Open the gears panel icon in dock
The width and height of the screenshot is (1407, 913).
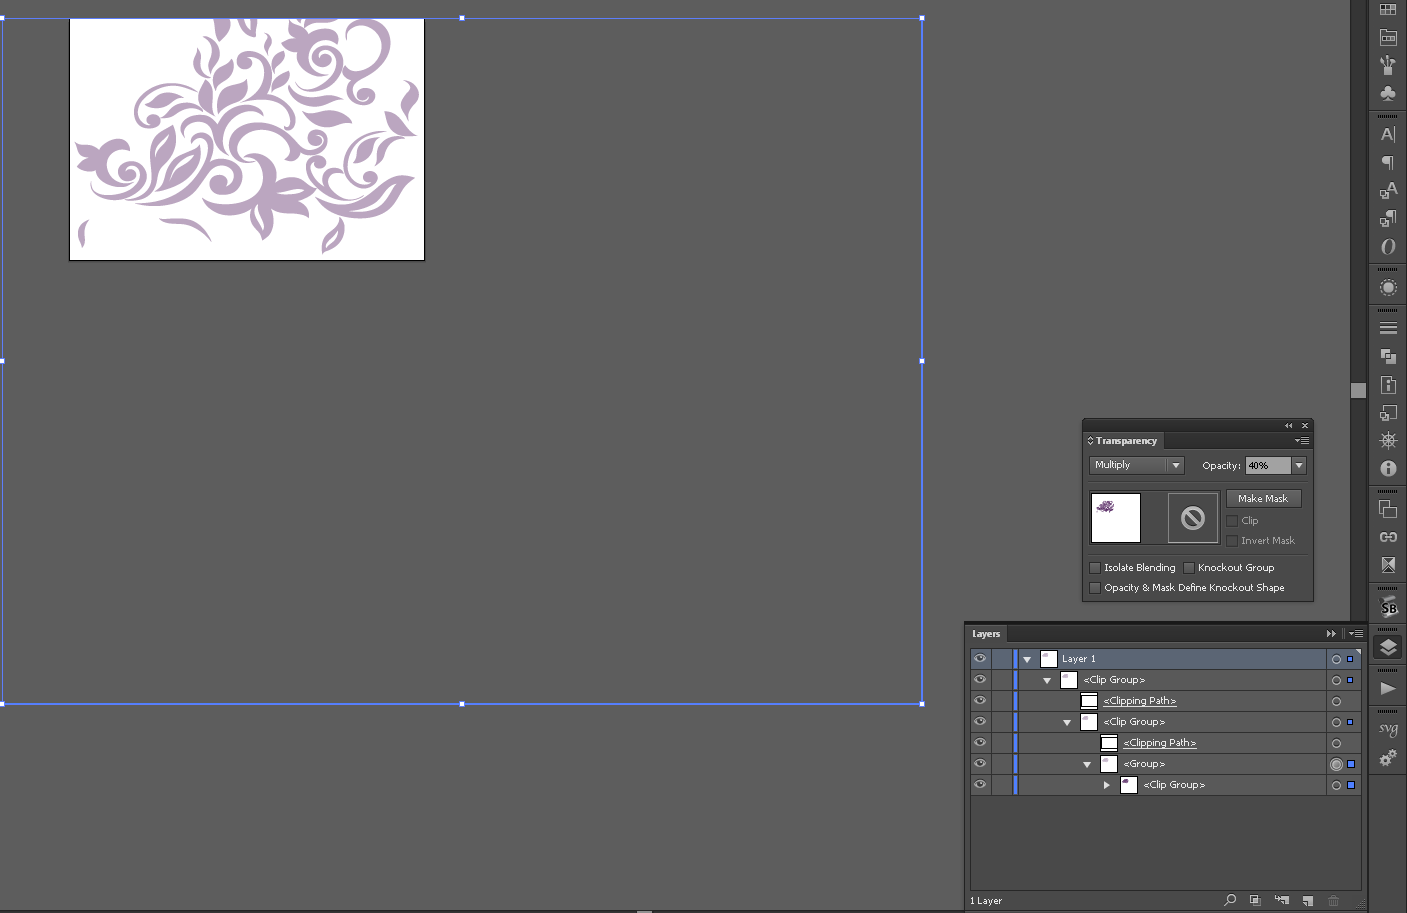1388,759
